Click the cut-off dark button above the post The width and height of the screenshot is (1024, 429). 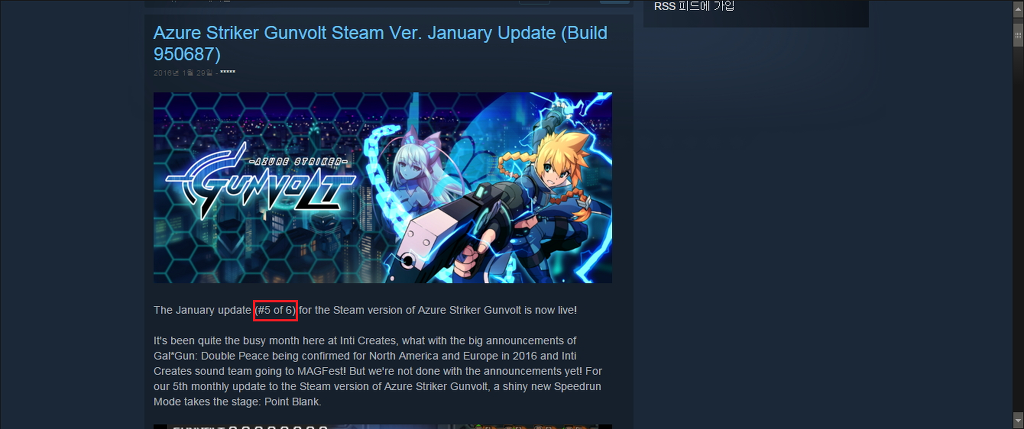pyautogui.click(x=534, y=2)
